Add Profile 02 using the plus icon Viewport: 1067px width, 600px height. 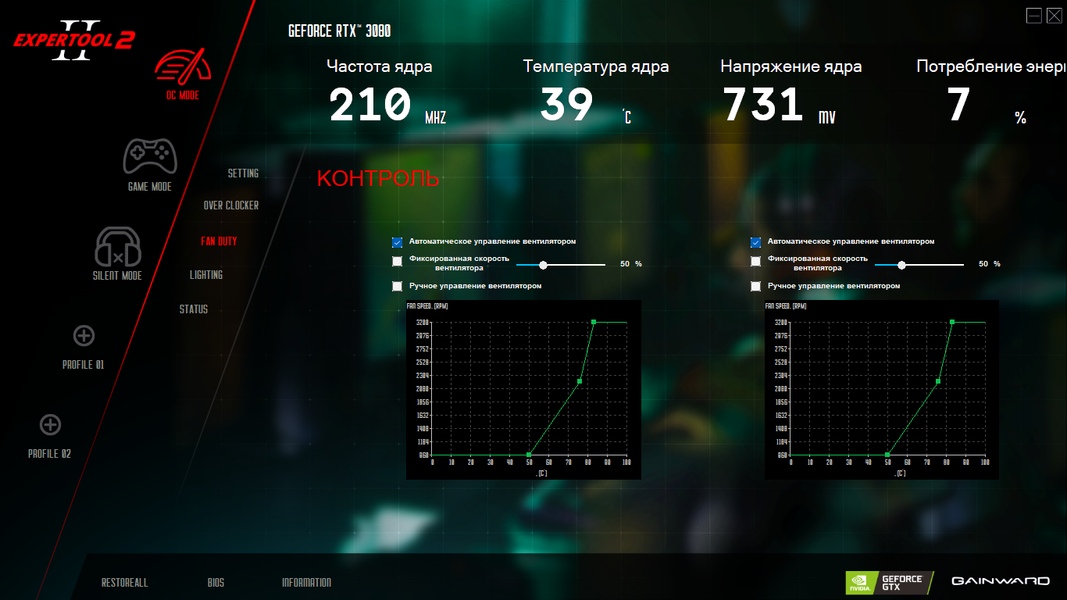pos(50,424)
